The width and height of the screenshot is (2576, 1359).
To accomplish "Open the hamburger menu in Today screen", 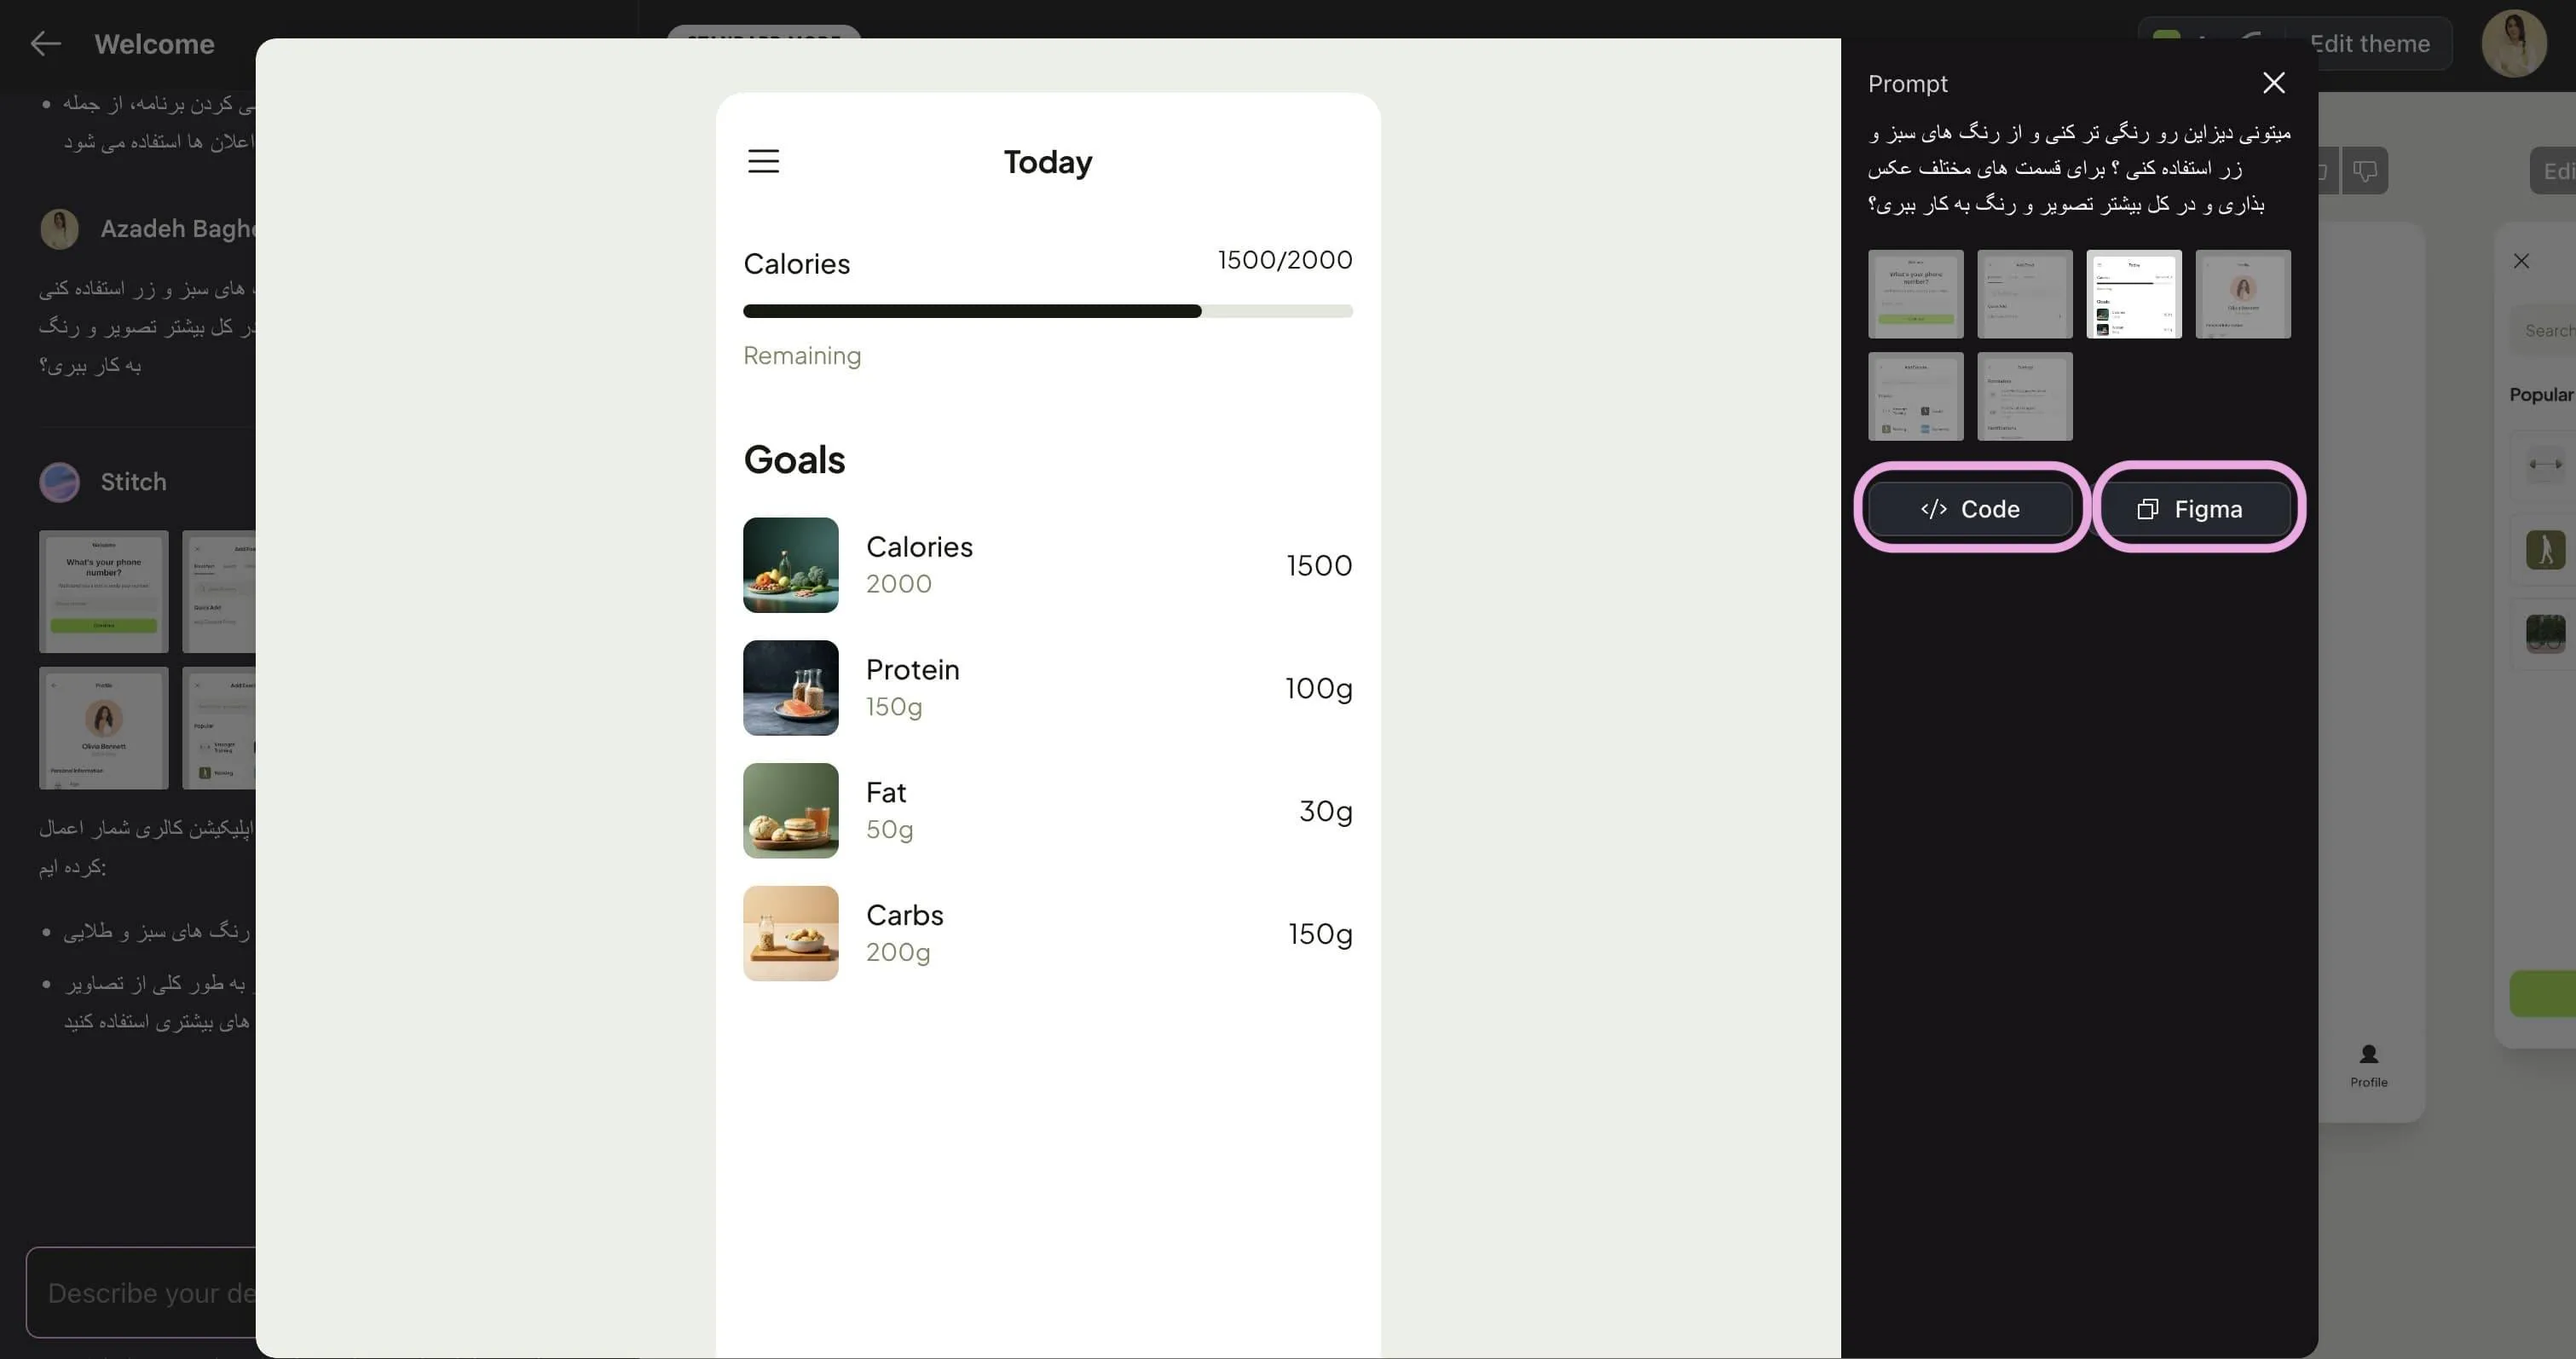I will point(763,161).
